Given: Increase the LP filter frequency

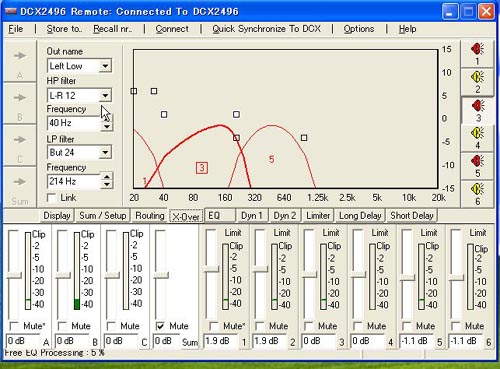Looking at the screenshot, I should pos(107,177).
